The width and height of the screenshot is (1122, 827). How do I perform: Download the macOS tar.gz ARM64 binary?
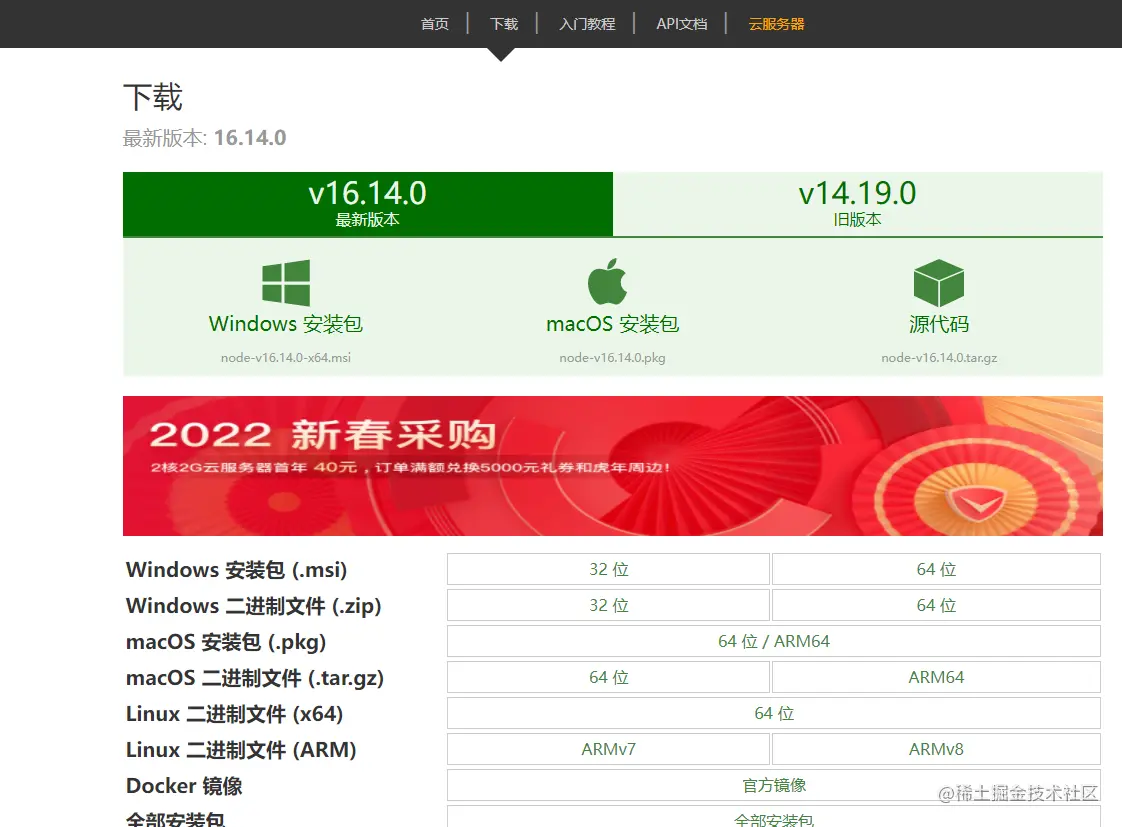936,677
